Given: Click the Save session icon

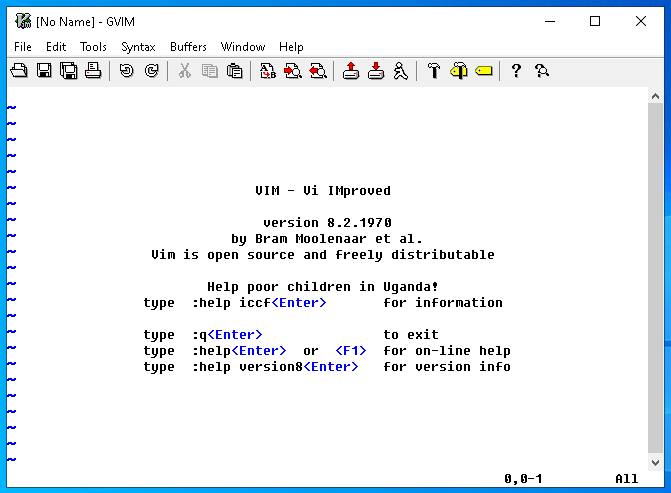Looking at the screenshot, I should tap(376, 71).
